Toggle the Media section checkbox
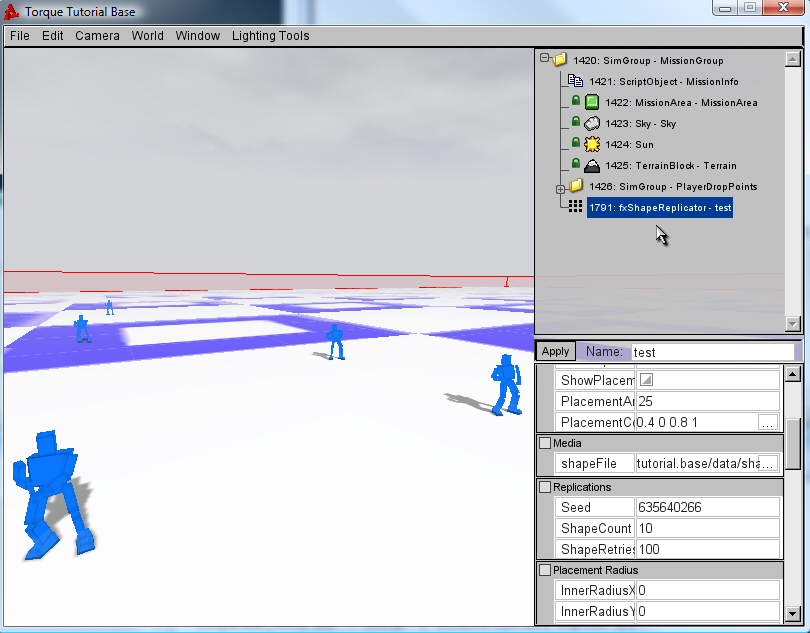 click(545, 443)
